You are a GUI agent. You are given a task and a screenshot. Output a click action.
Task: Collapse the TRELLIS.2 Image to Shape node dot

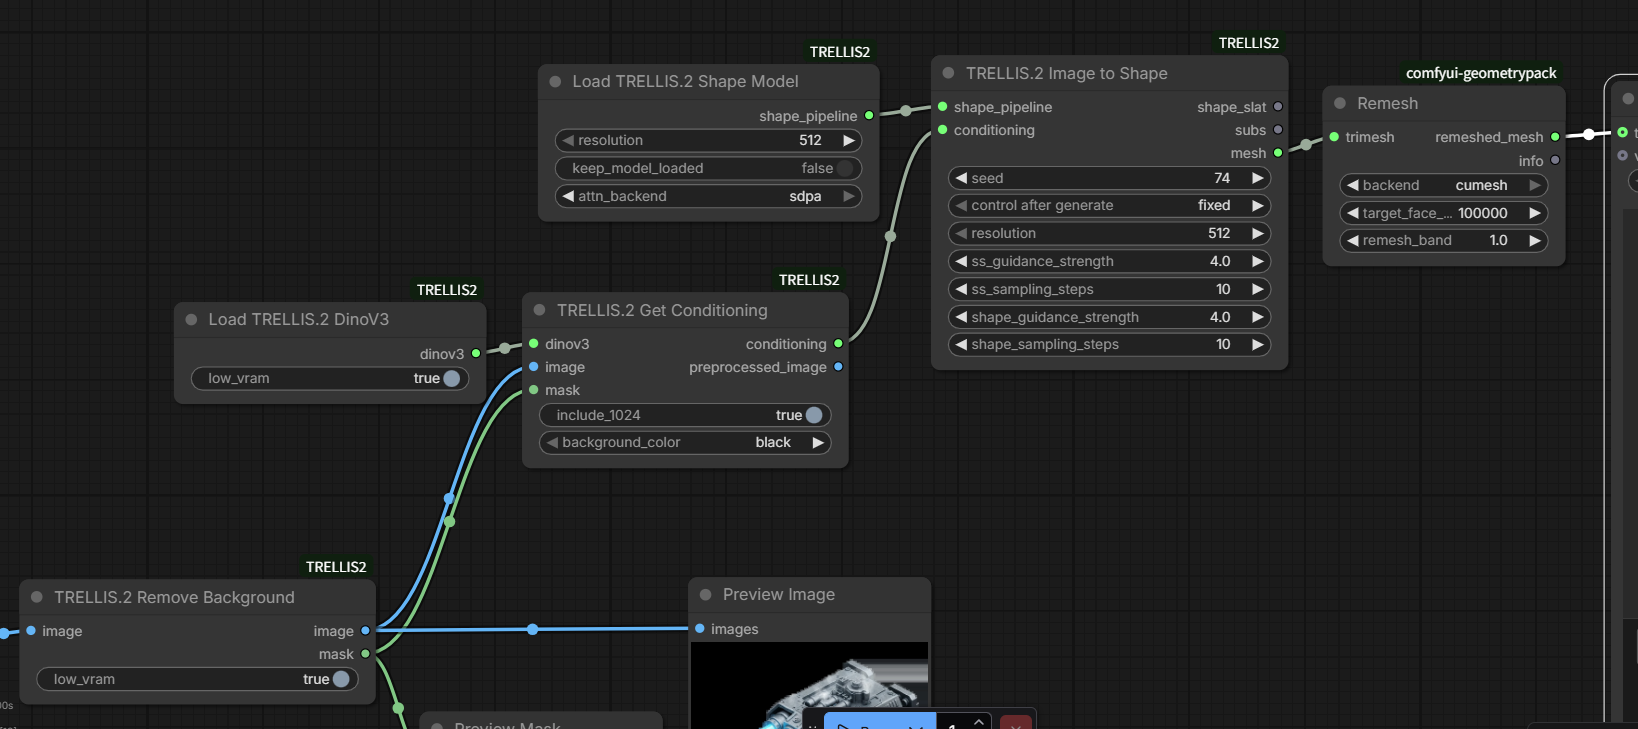tap(948, 73)
